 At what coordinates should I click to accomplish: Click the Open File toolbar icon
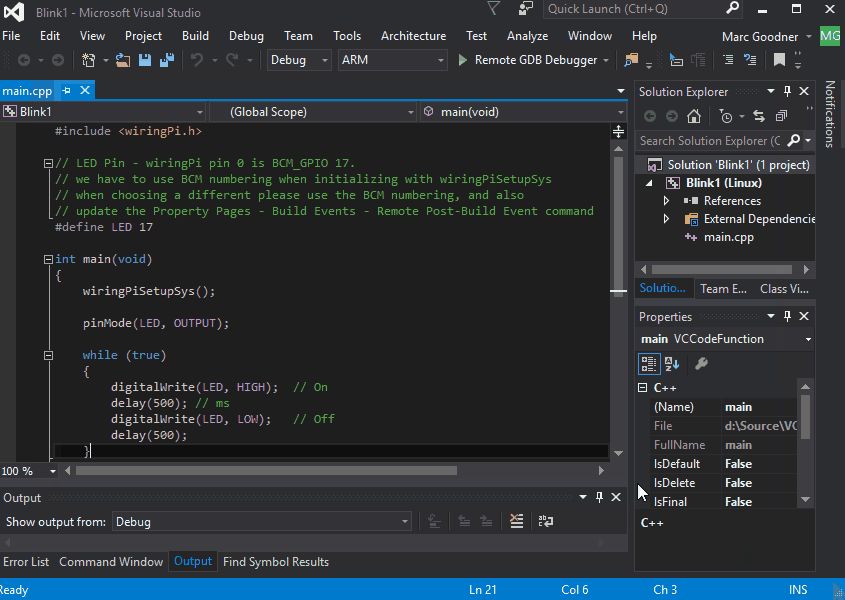pos(123,60)
